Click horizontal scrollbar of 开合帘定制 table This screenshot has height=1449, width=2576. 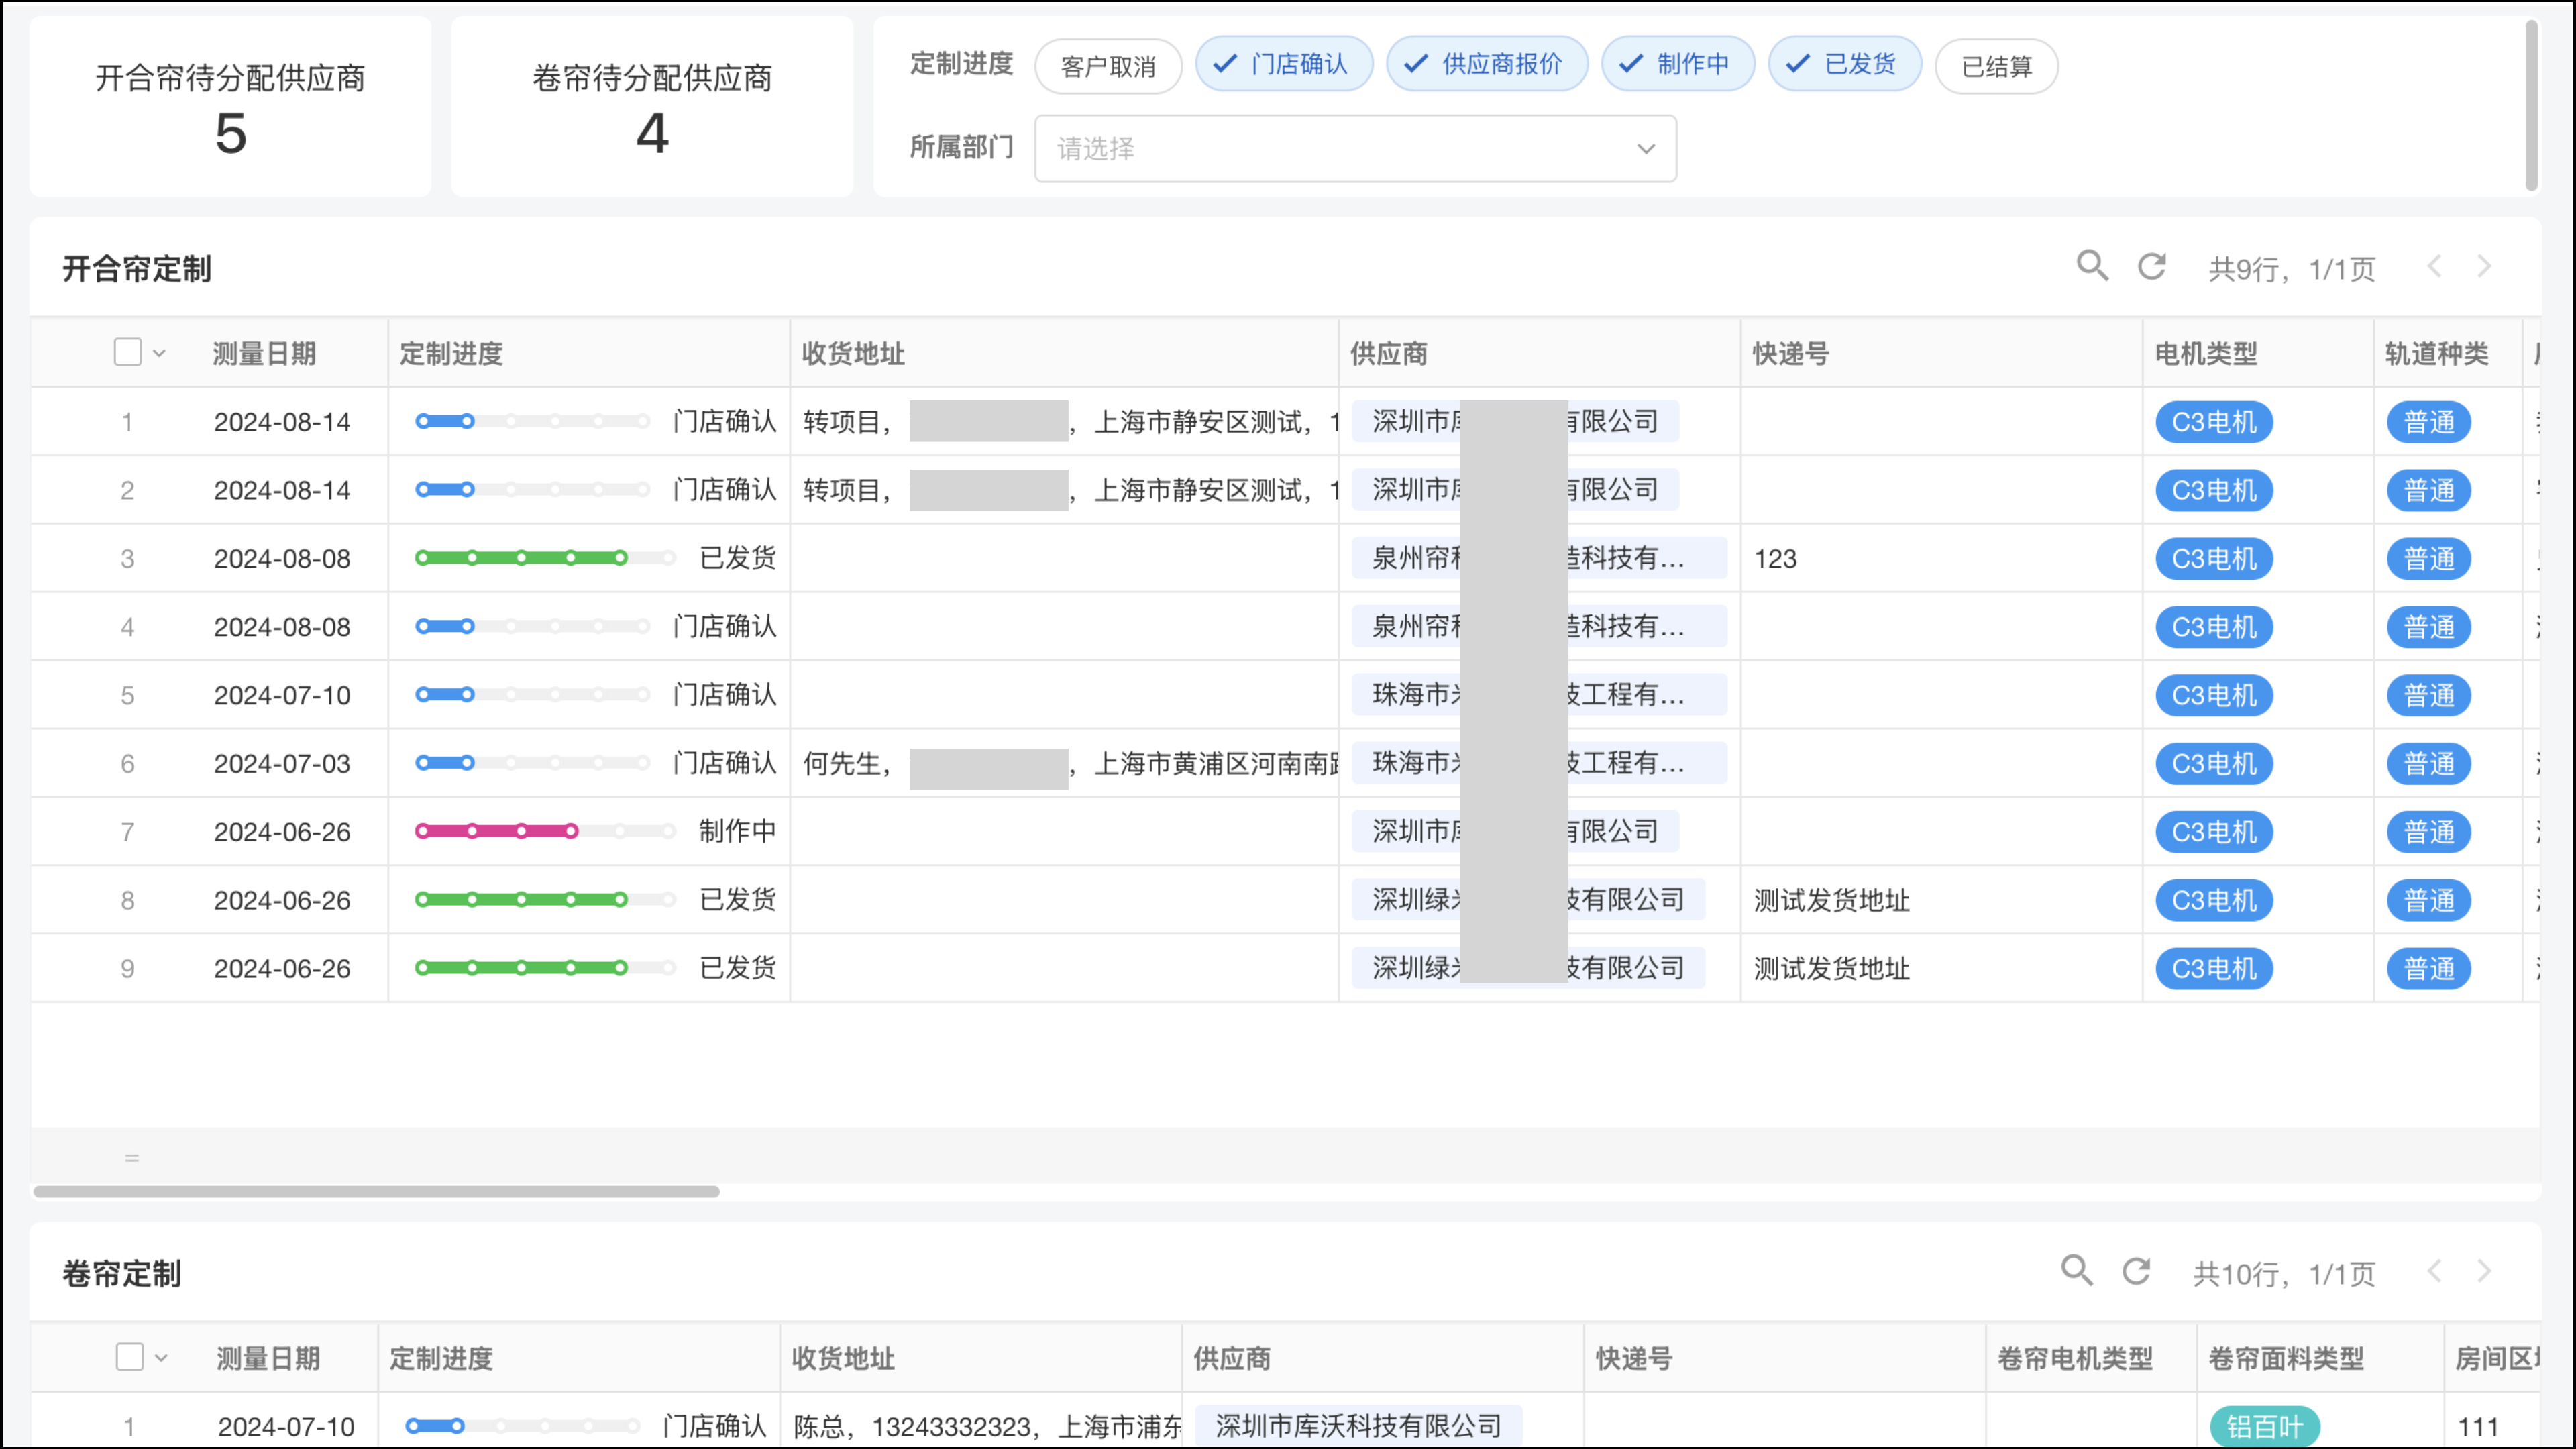pos(376,1191)
